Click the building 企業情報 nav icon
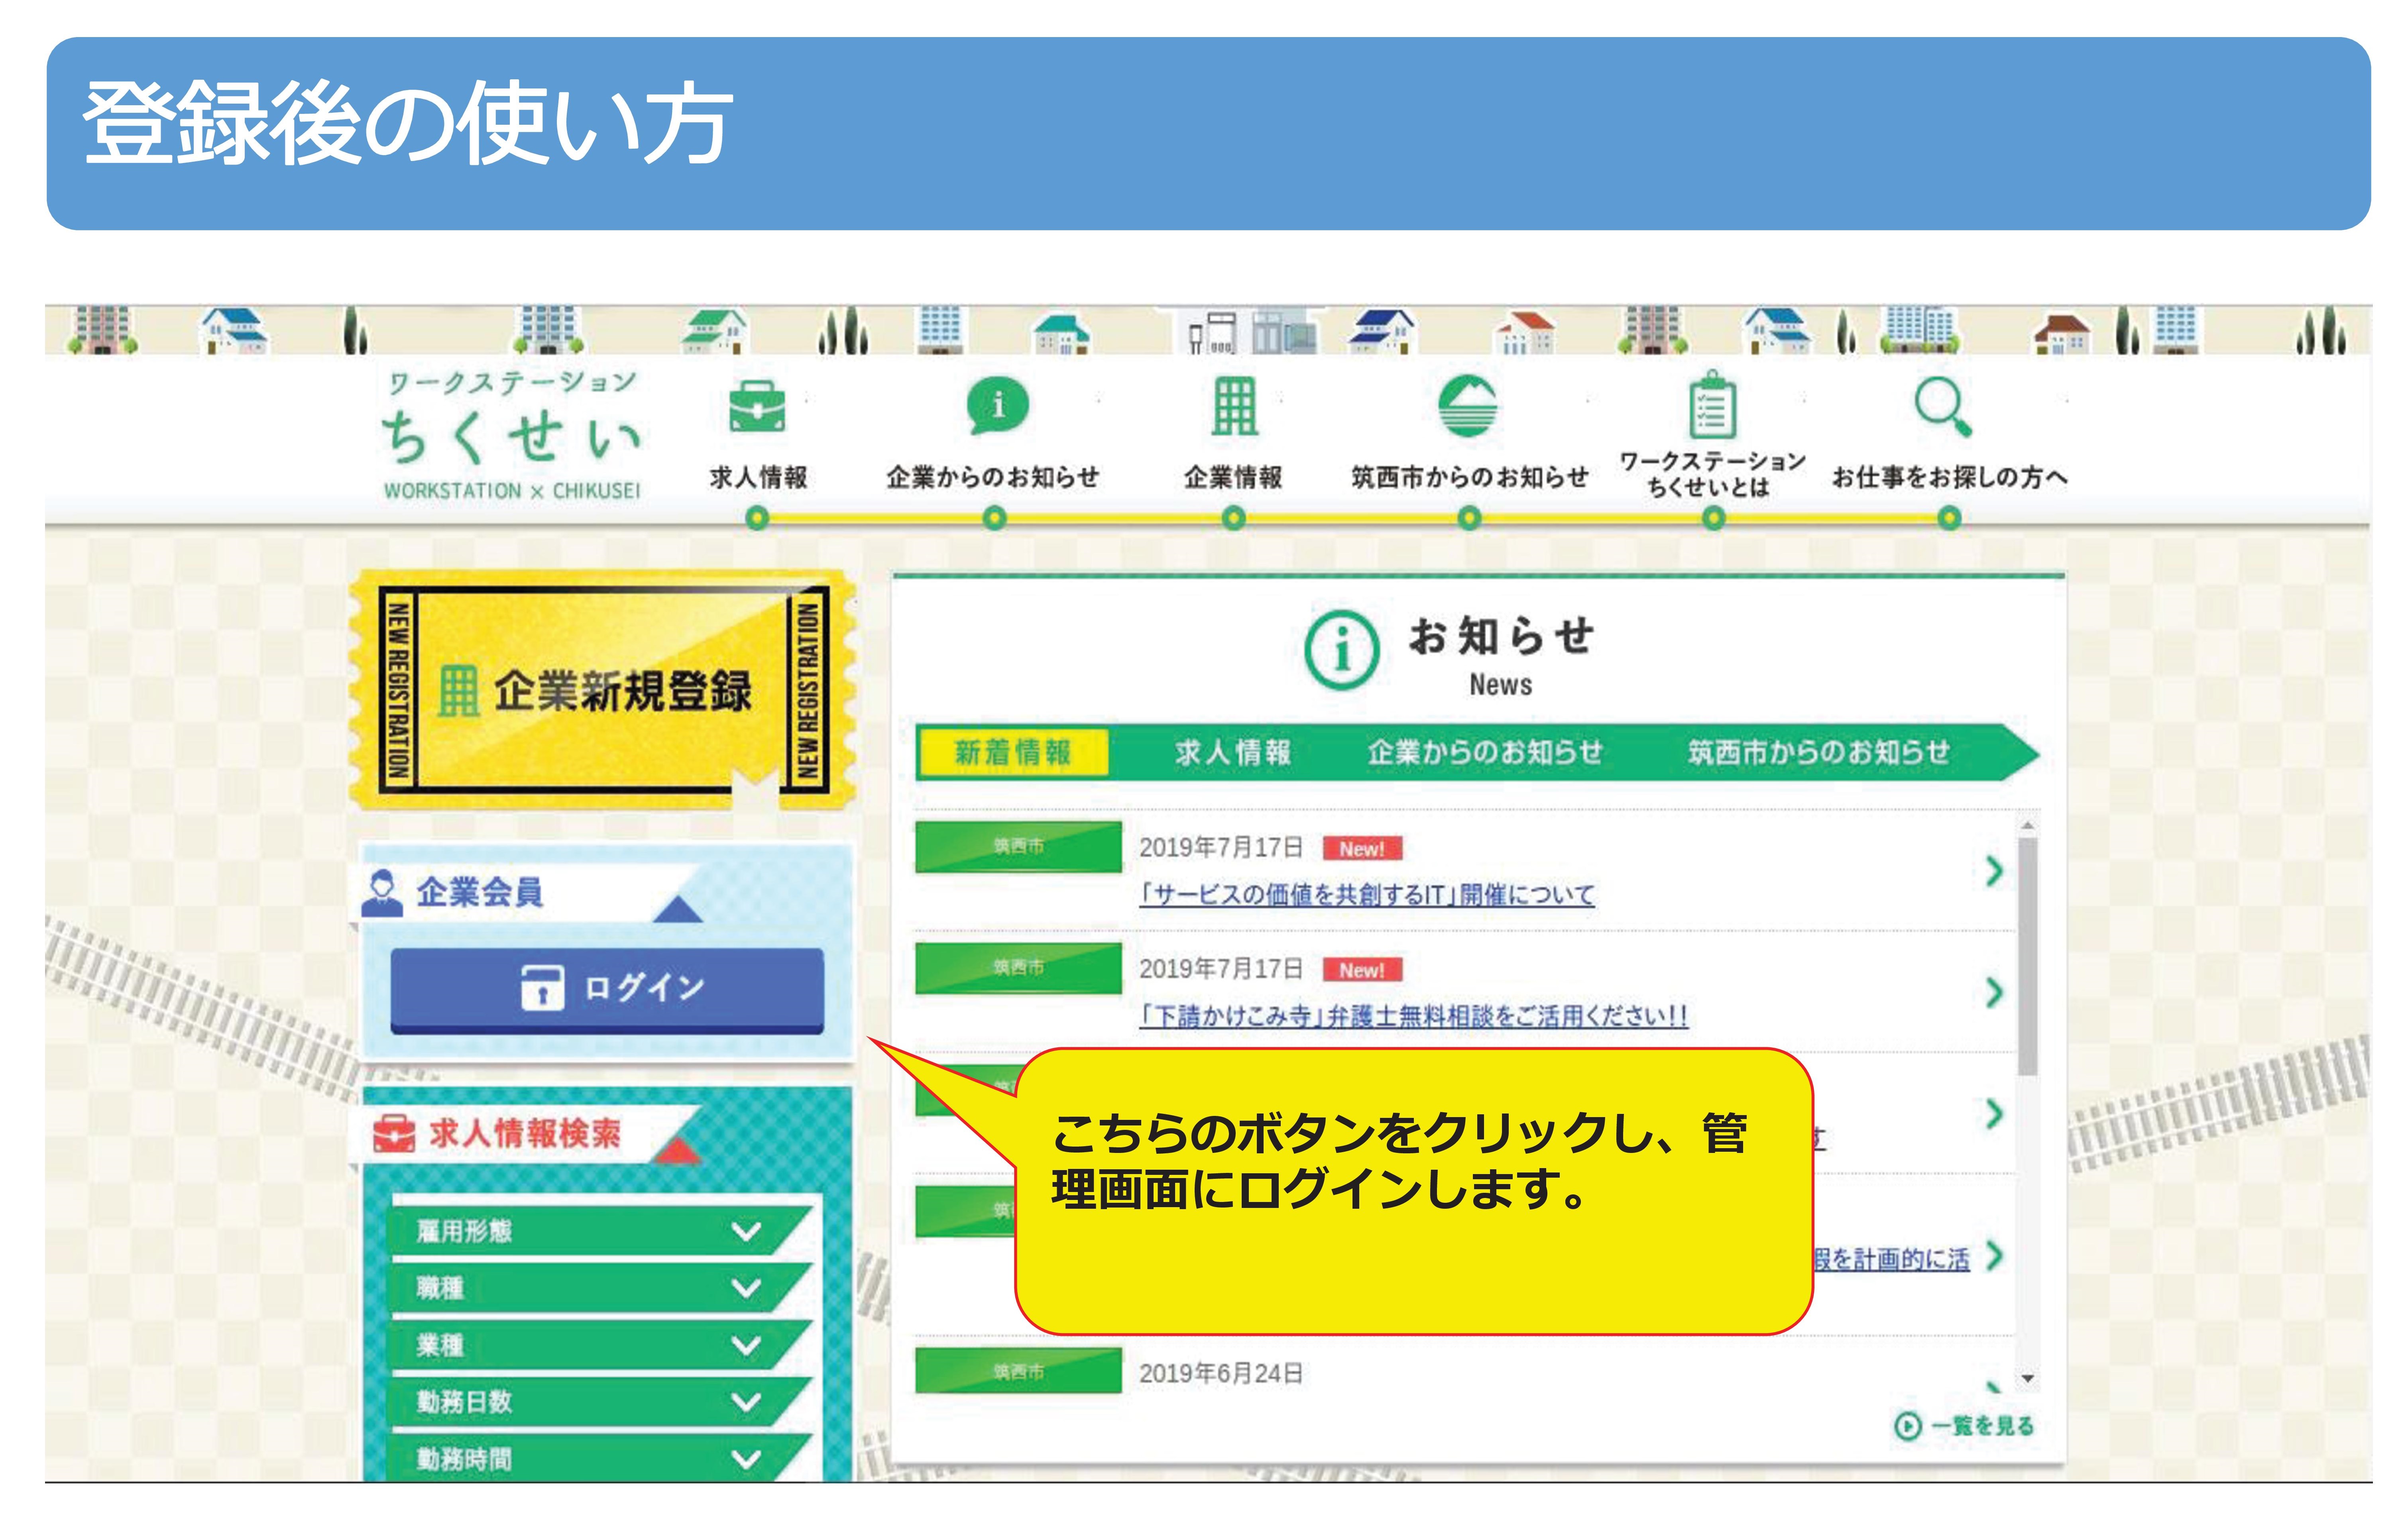 coord(1234,406)
